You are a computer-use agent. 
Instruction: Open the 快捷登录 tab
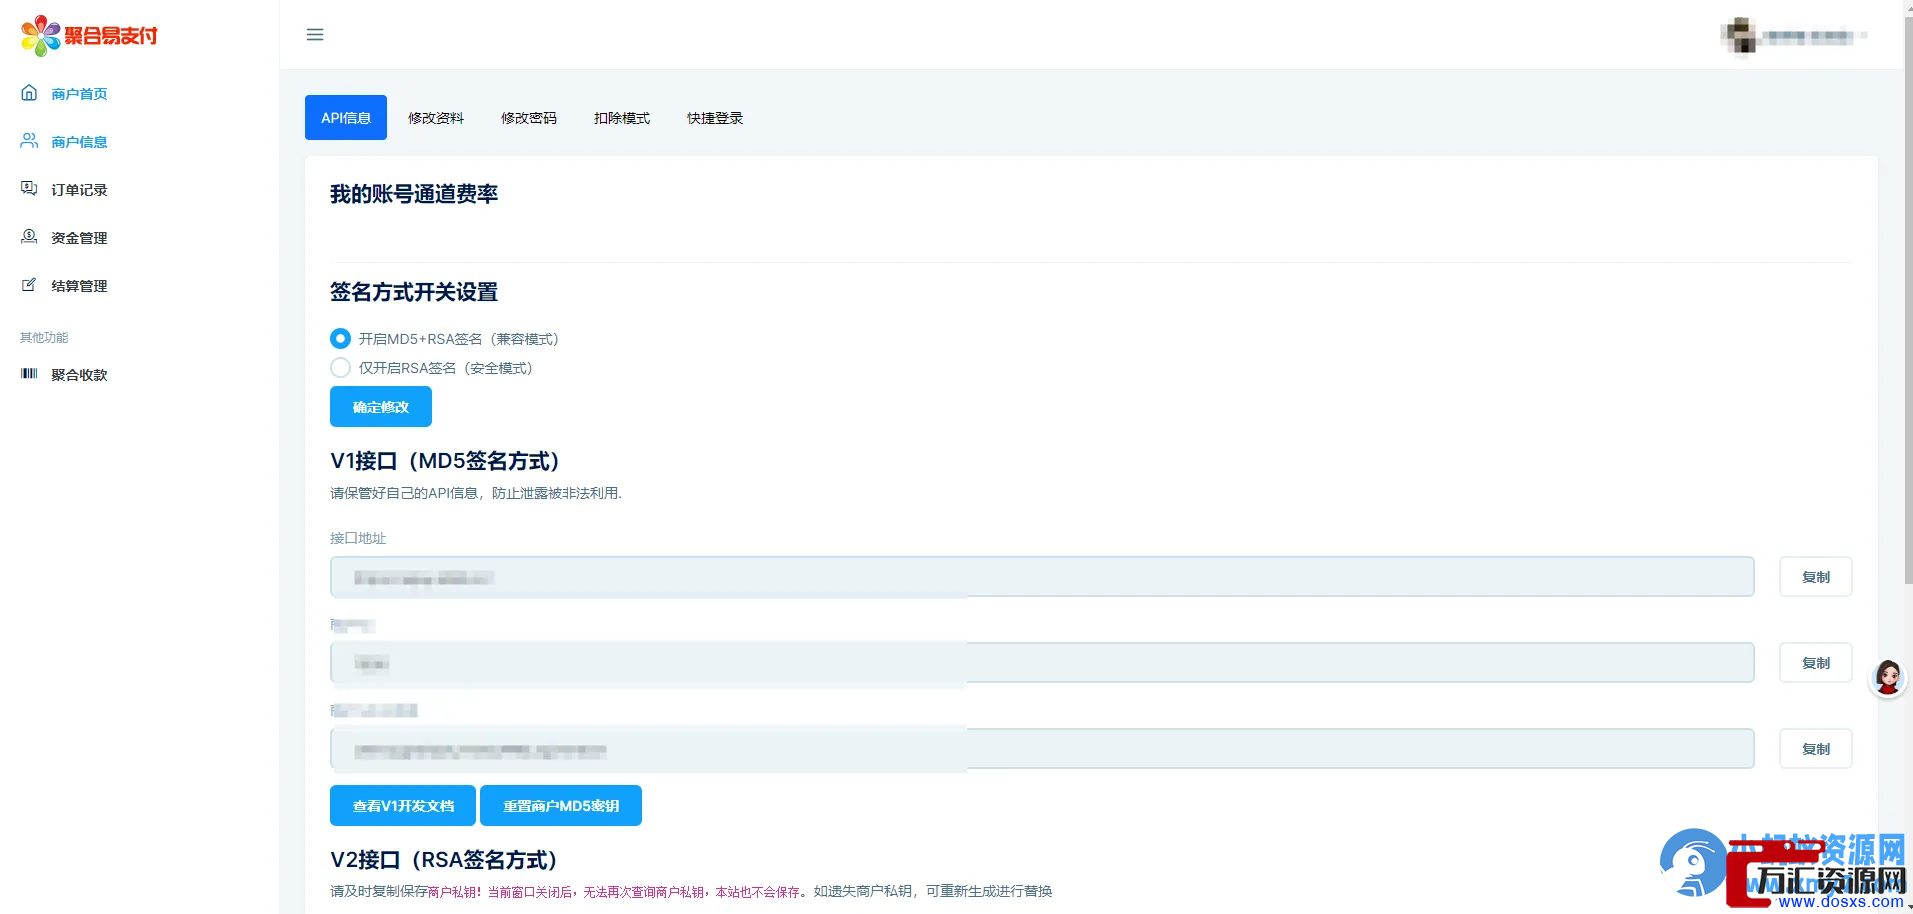pyautogui.click(x=715, y=118)
